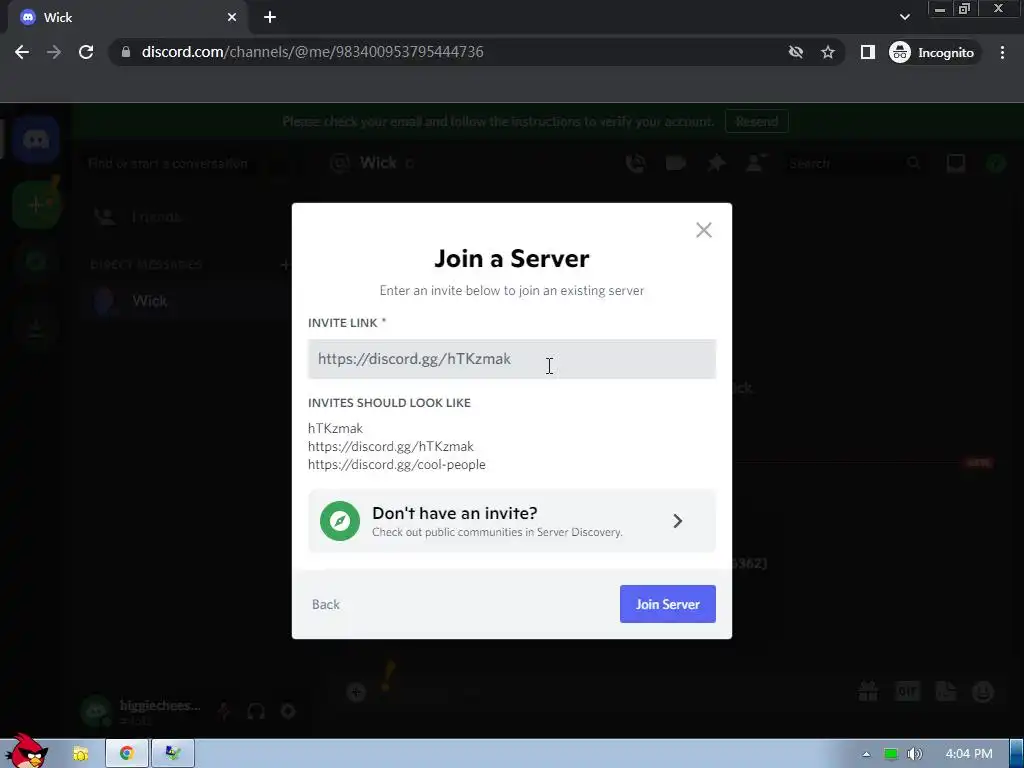The width and height of the screenshot is (1024, 768).
Task: Click the invite link input field
Action: click(511, 359)
